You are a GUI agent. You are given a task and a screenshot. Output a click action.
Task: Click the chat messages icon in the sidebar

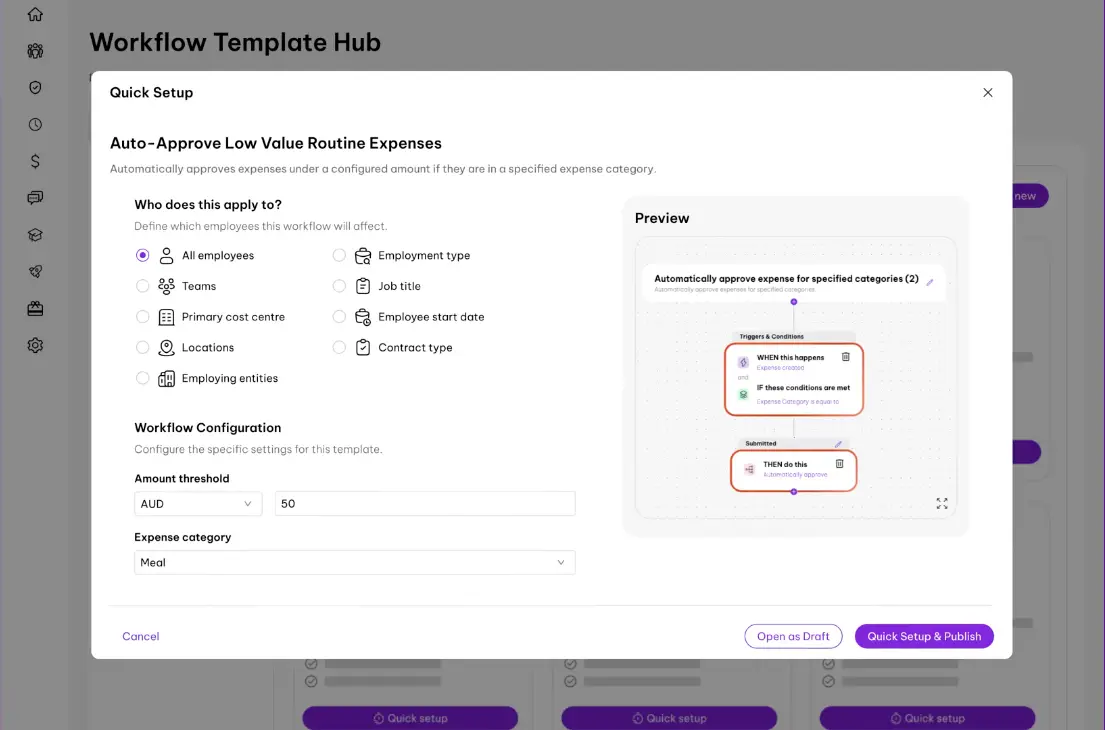point(35,197)
